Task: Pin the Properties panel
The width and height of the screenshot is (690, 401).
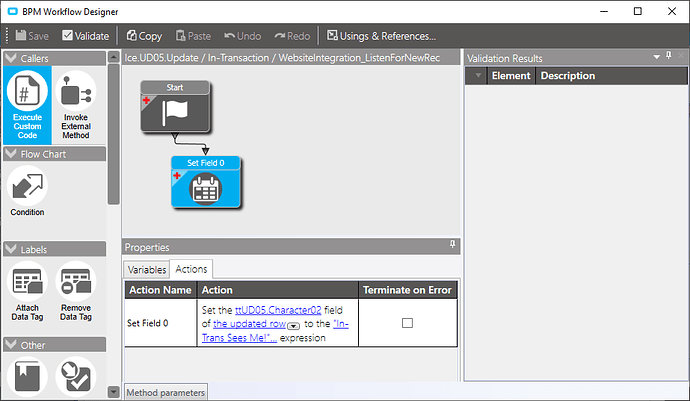Action: 452,244
